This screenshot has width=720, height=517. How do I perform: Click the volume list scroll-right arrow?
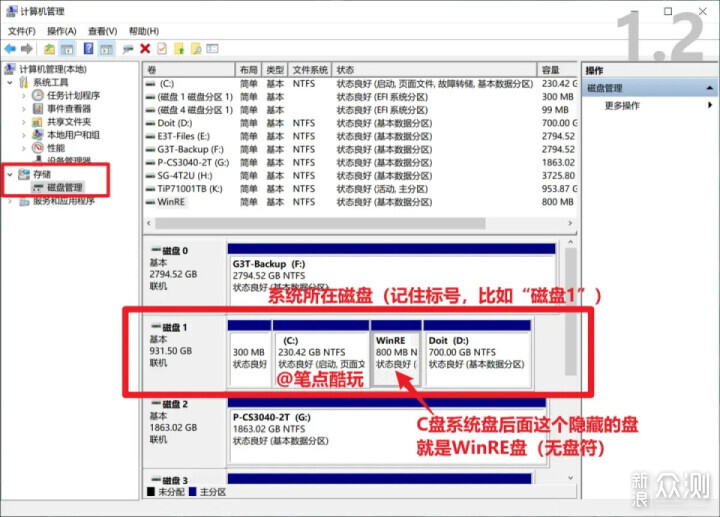click(x=570, y=223)
